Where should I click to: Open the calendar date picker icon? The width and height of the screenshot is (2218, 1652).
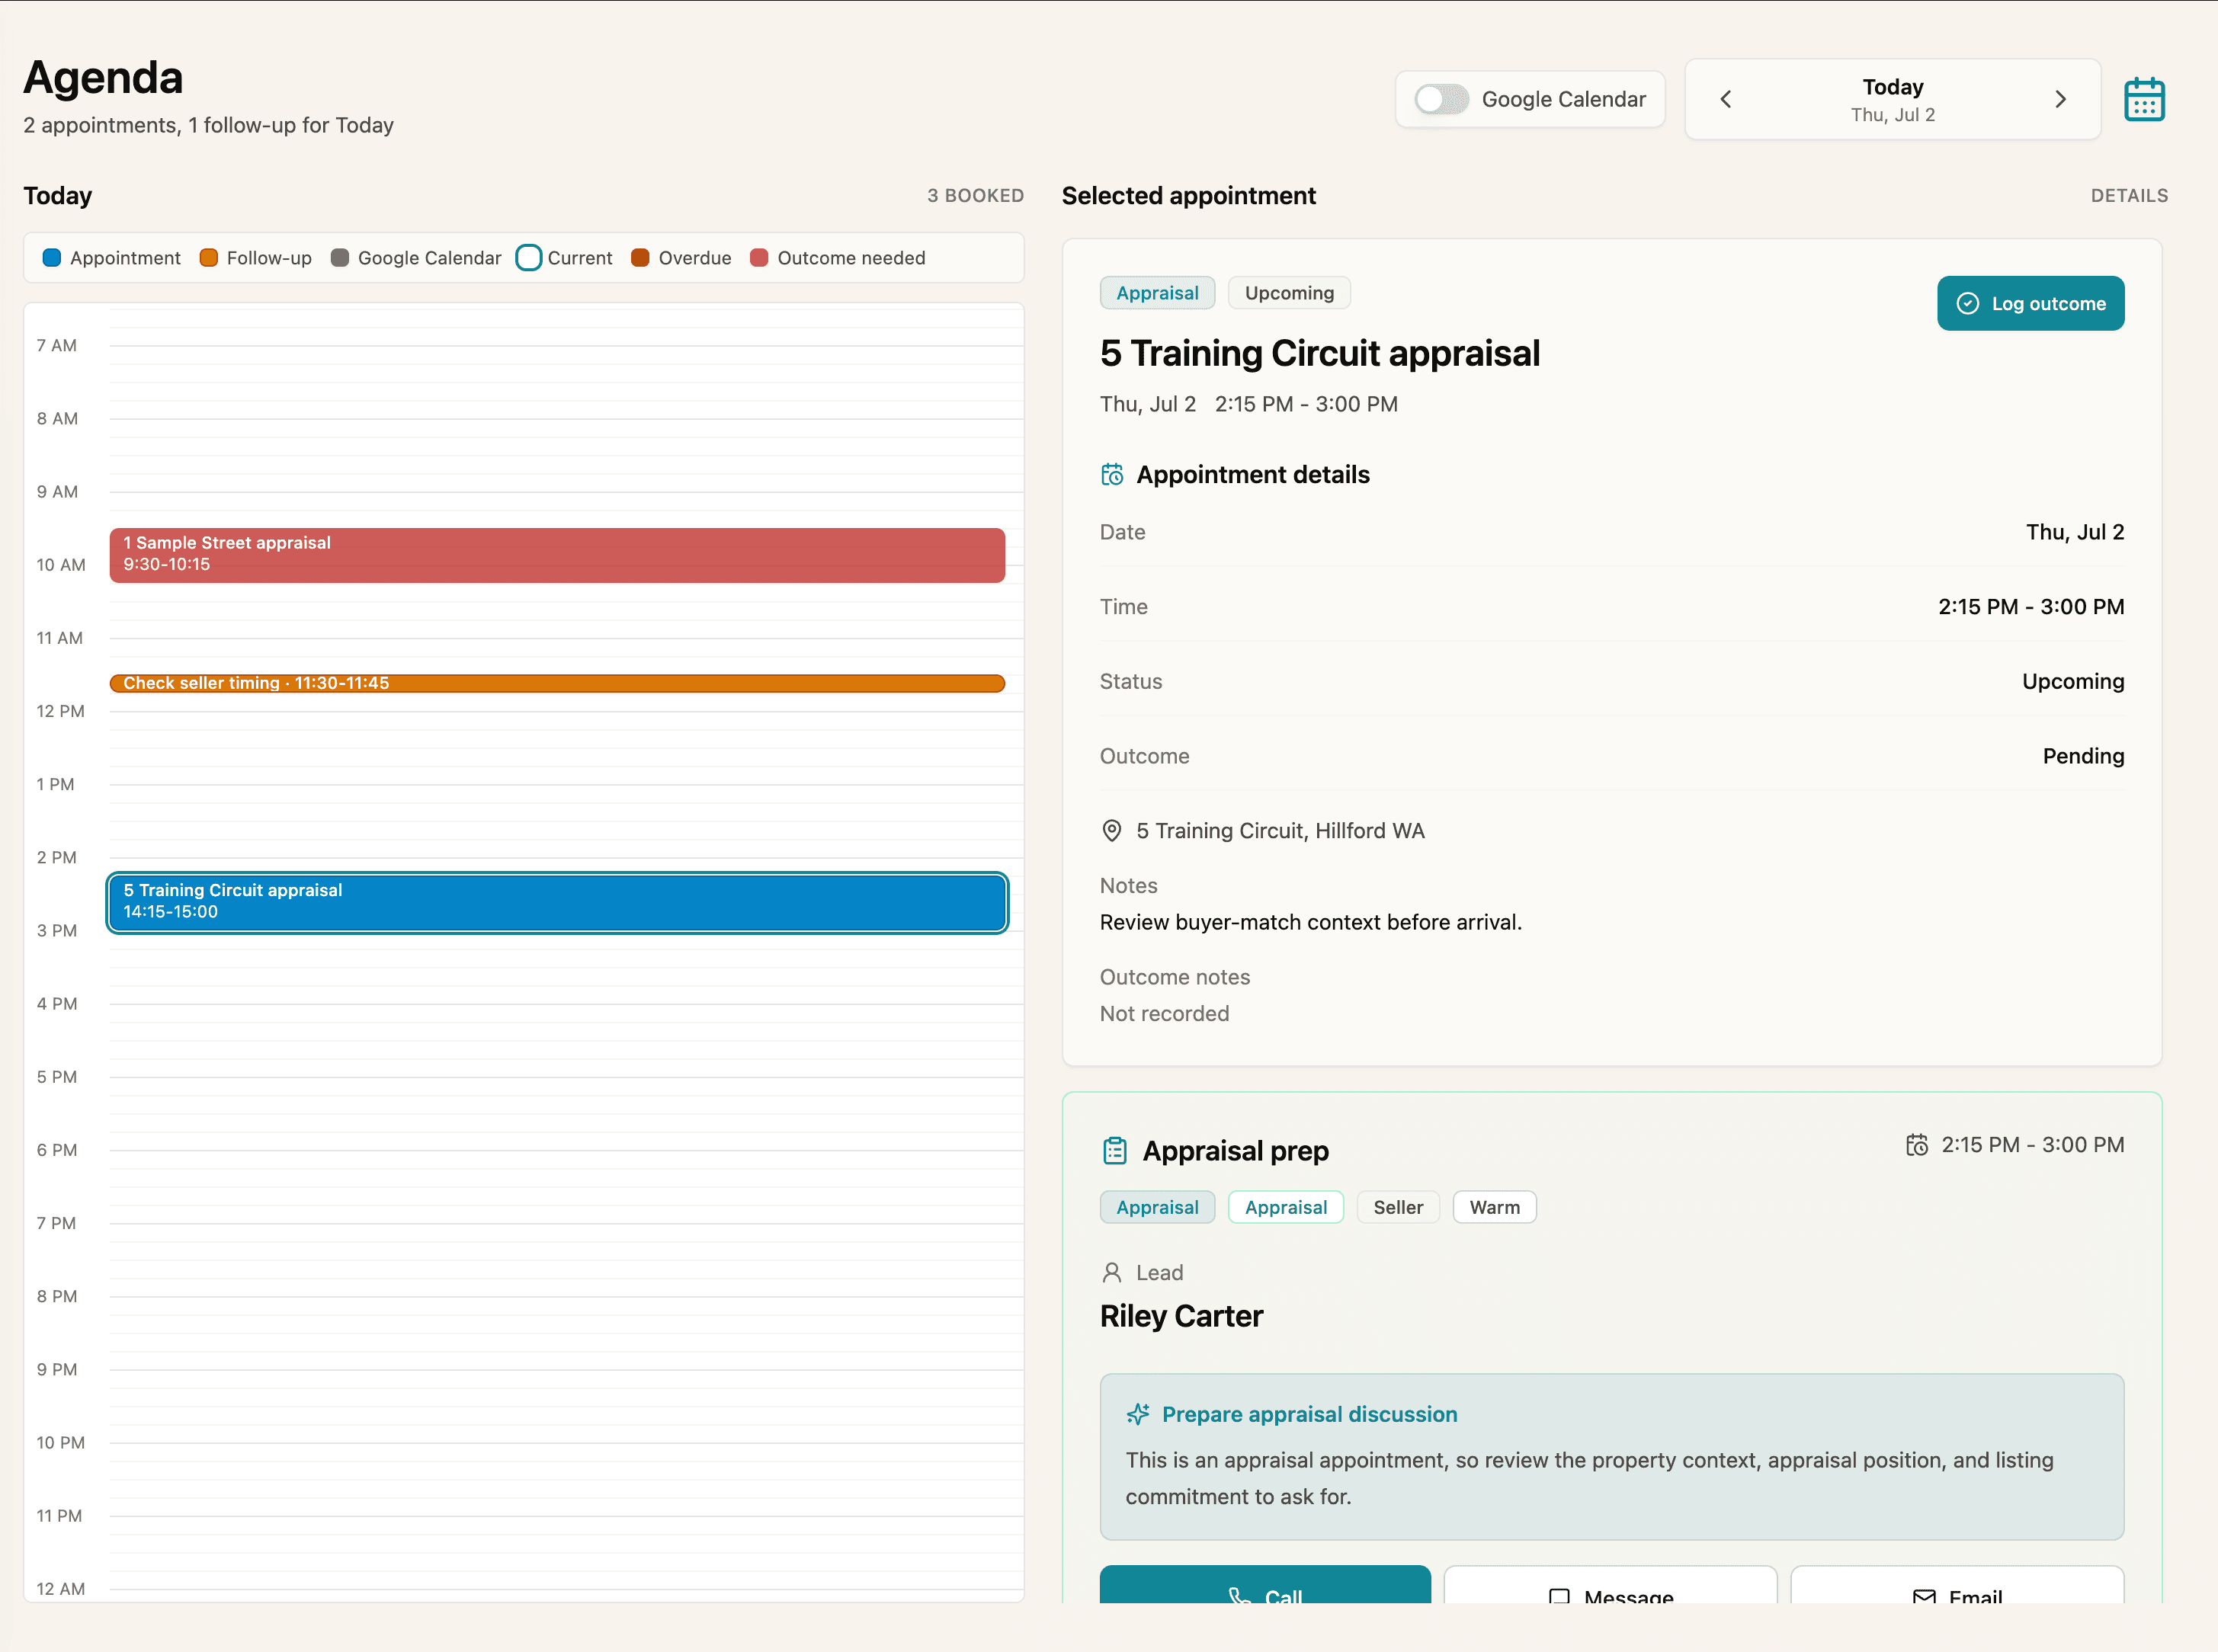2144,99
